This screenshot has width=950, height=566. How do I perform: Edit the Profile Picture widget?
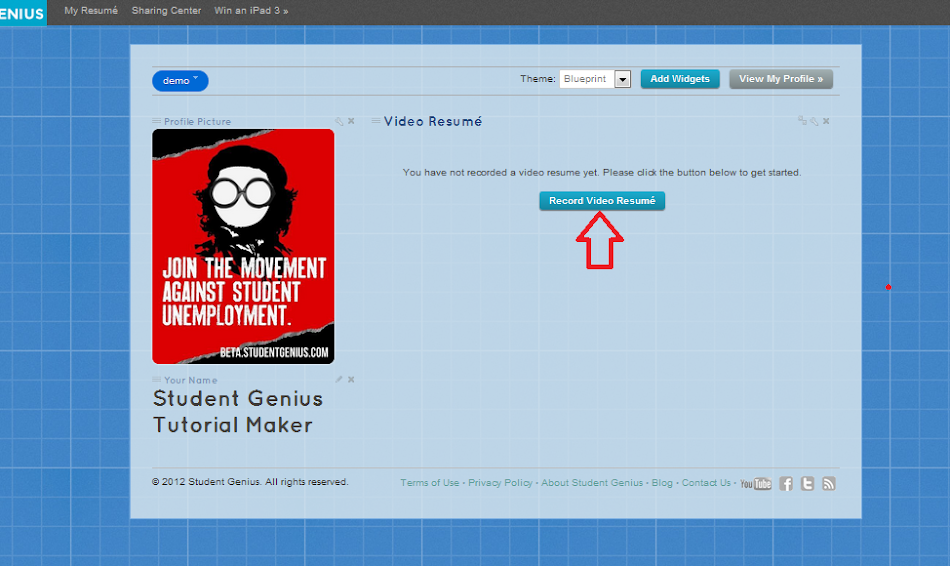click(339, 121)
